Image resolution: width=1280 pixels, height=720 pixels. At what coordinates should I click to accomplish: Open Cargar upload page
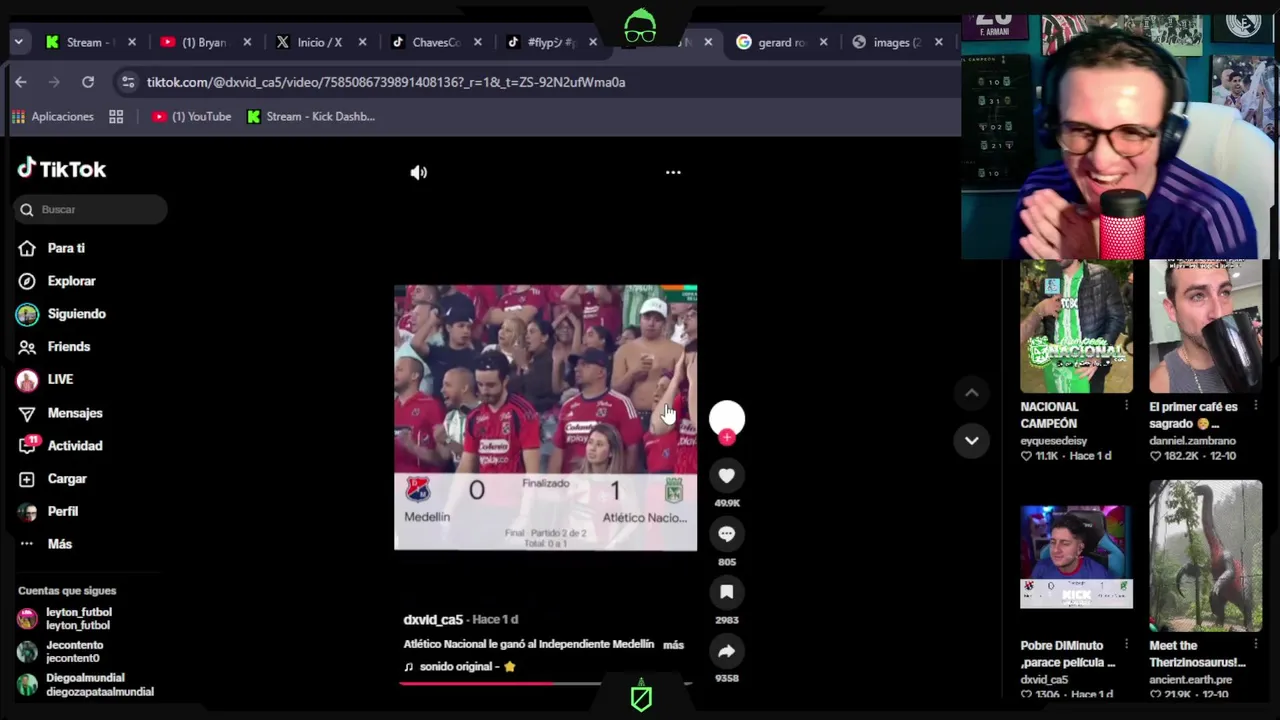[67, 479]
